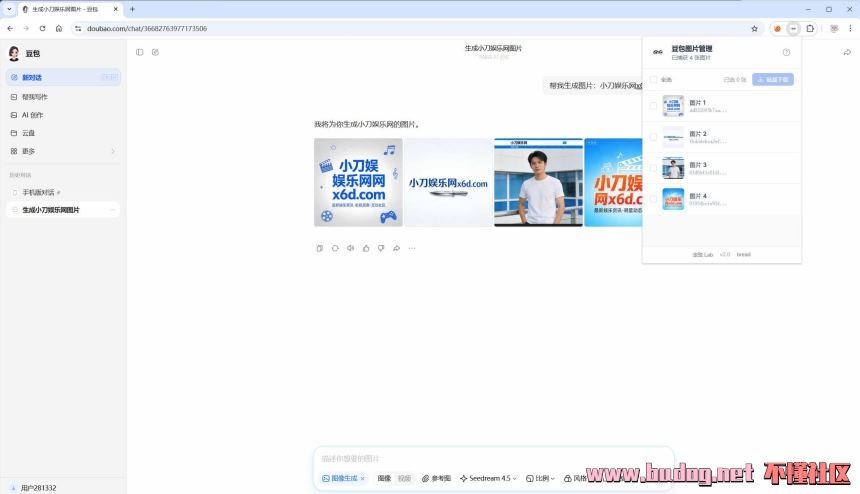The height and width of the screenshot is (494, 860).
Task: Play the response aloud with the speaker icon
Action: [350, 248]
